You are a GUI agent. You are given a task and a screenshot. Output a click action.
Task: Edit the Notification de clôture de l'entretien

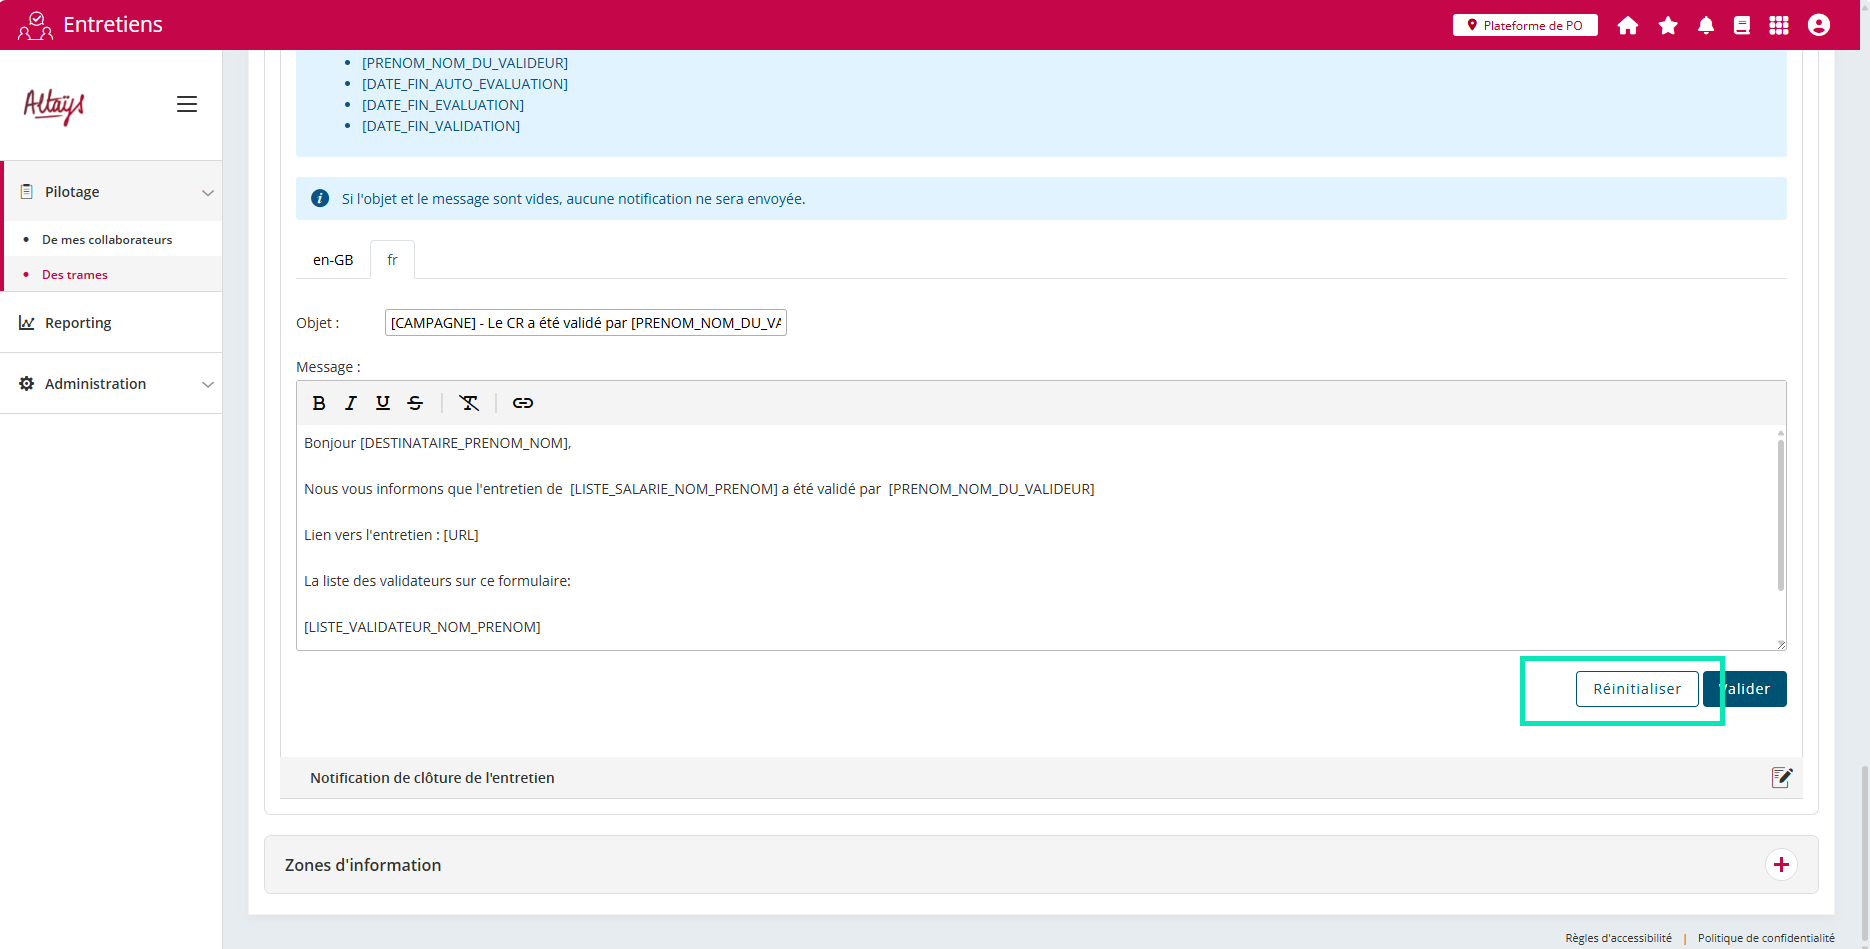click(1782, 777)
